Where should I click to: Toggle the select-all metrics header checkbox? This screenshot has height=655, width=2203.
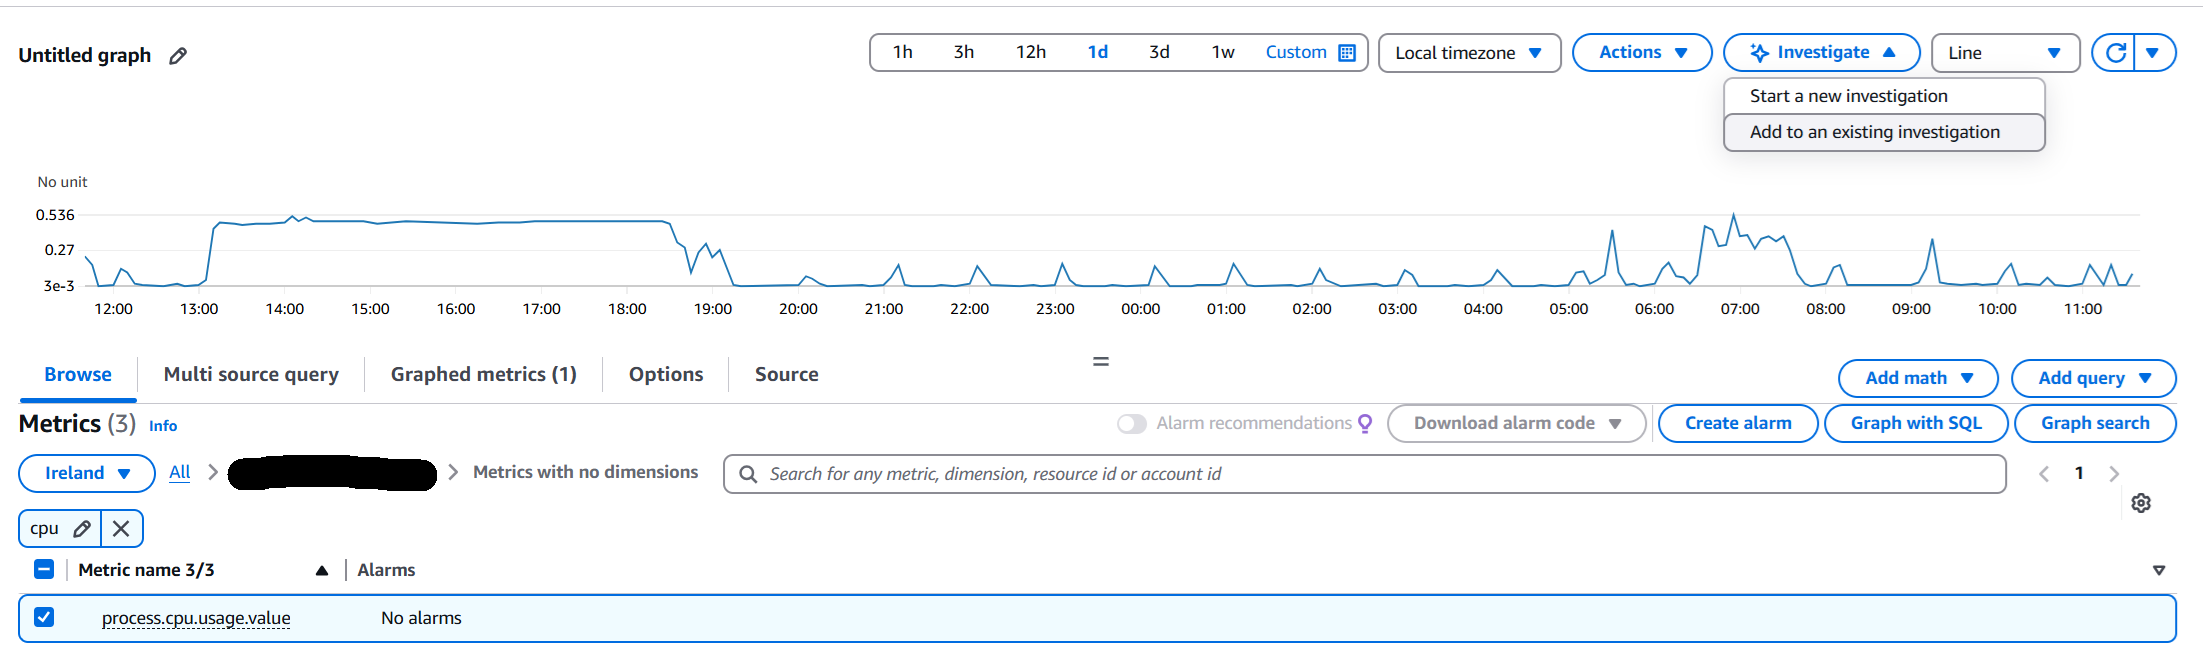[44, 569]
